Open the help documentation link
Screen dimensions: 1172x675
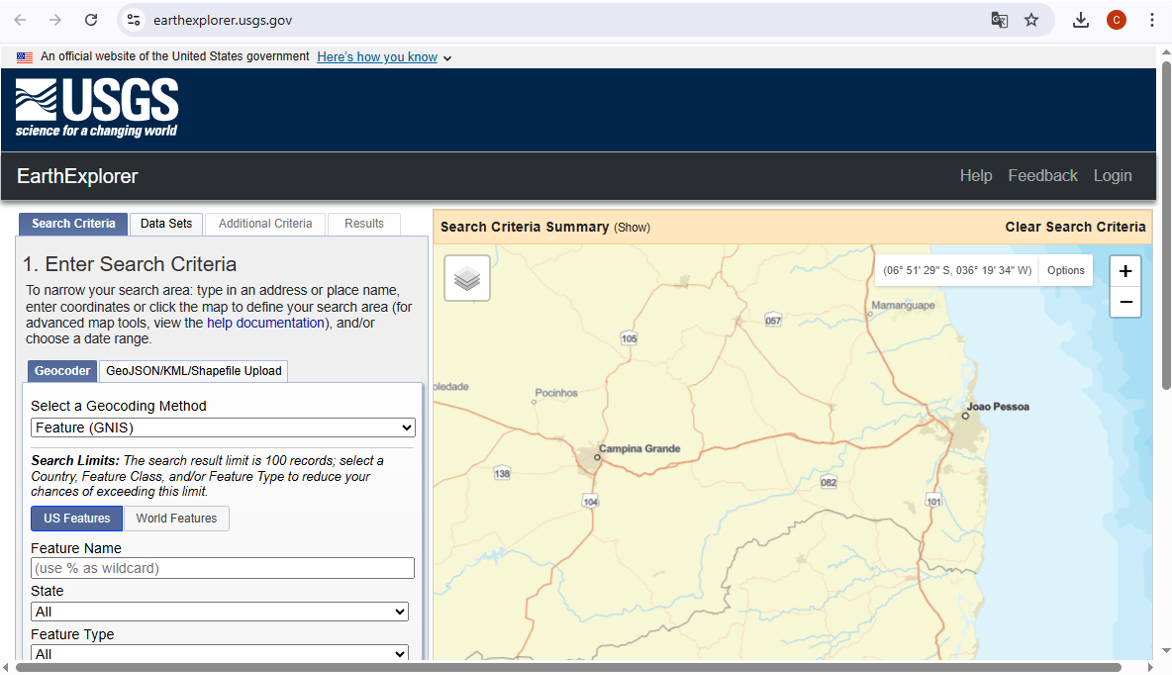[265, 323]
